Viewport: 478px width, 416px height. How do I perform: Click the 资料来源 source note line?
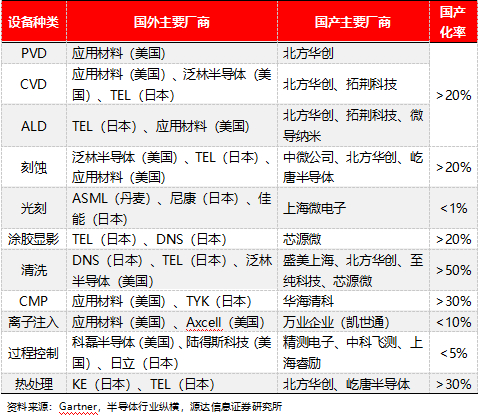144,406
